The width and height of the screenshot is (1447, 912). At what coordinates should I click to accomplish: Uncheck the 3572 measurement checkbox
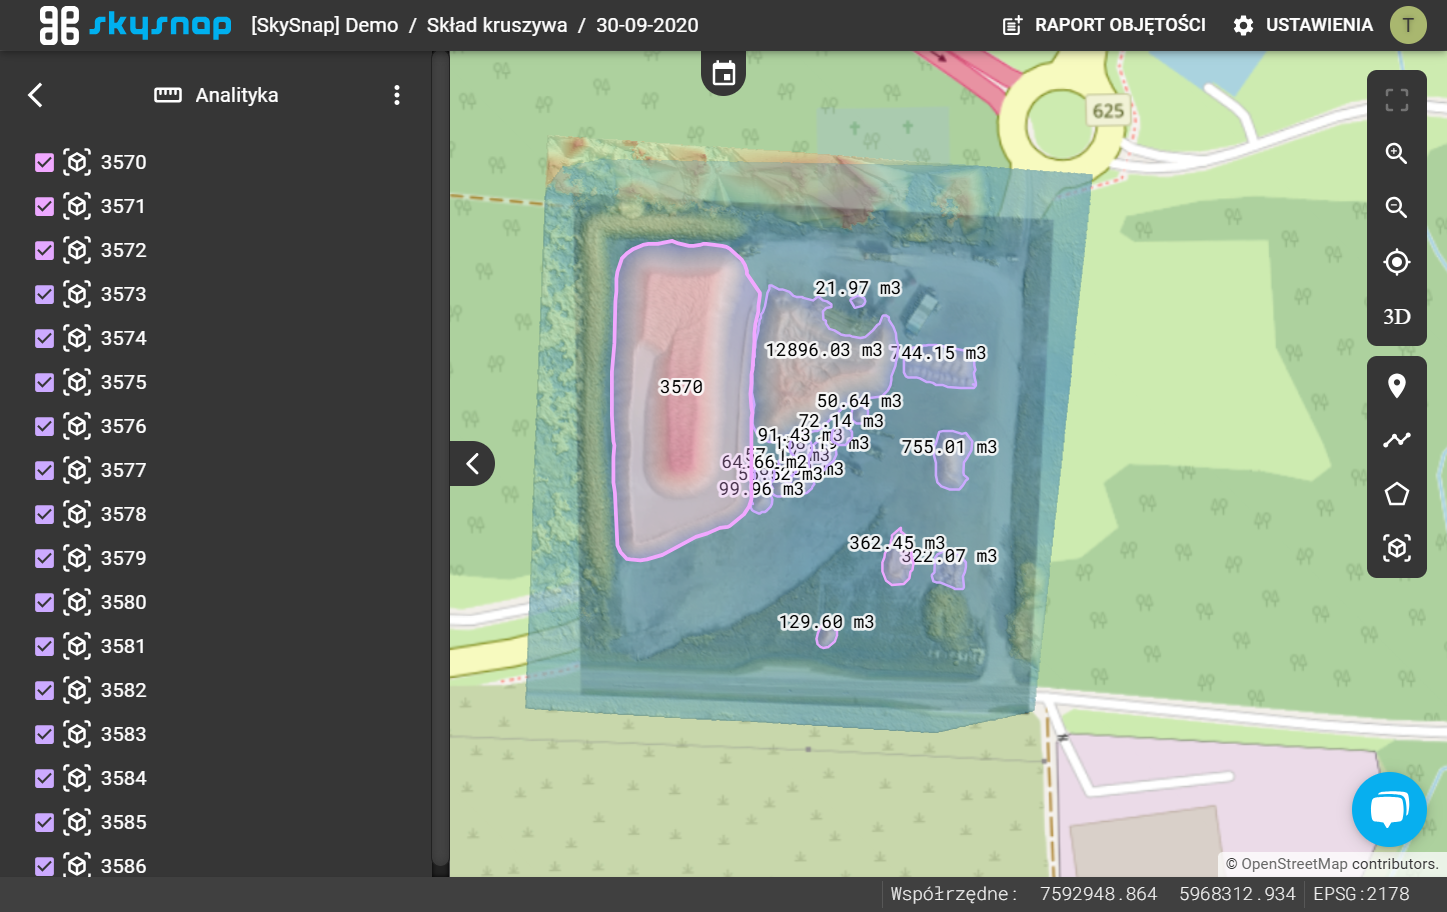point(44,250)
